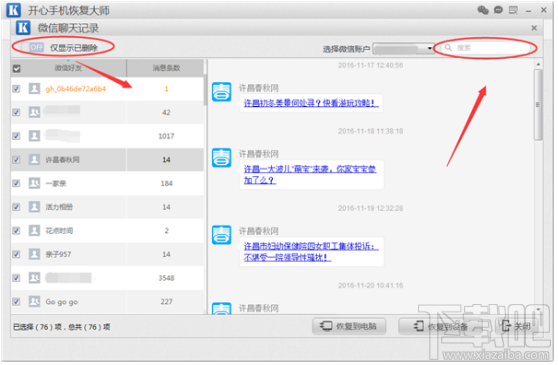Uncheck the 一家亲 row checkbox

point(16,183)
